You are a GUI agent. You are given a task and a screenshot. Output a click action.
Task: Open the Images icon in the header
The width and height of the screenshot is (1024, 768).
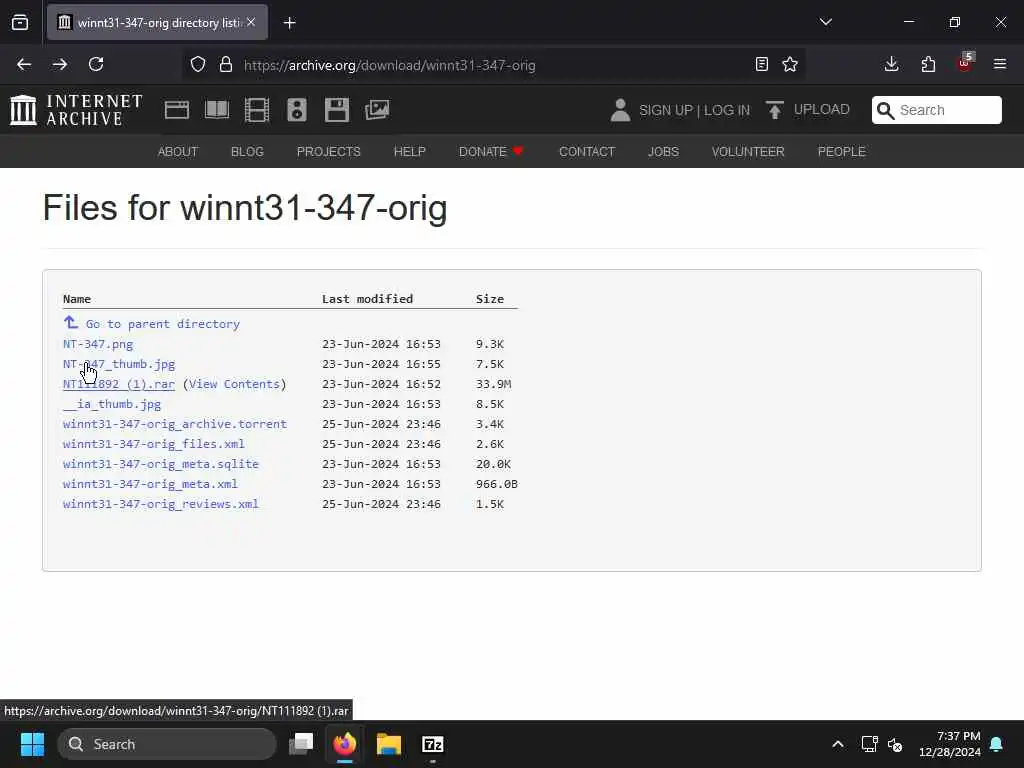pyautogui.click(x=377, y=110)
